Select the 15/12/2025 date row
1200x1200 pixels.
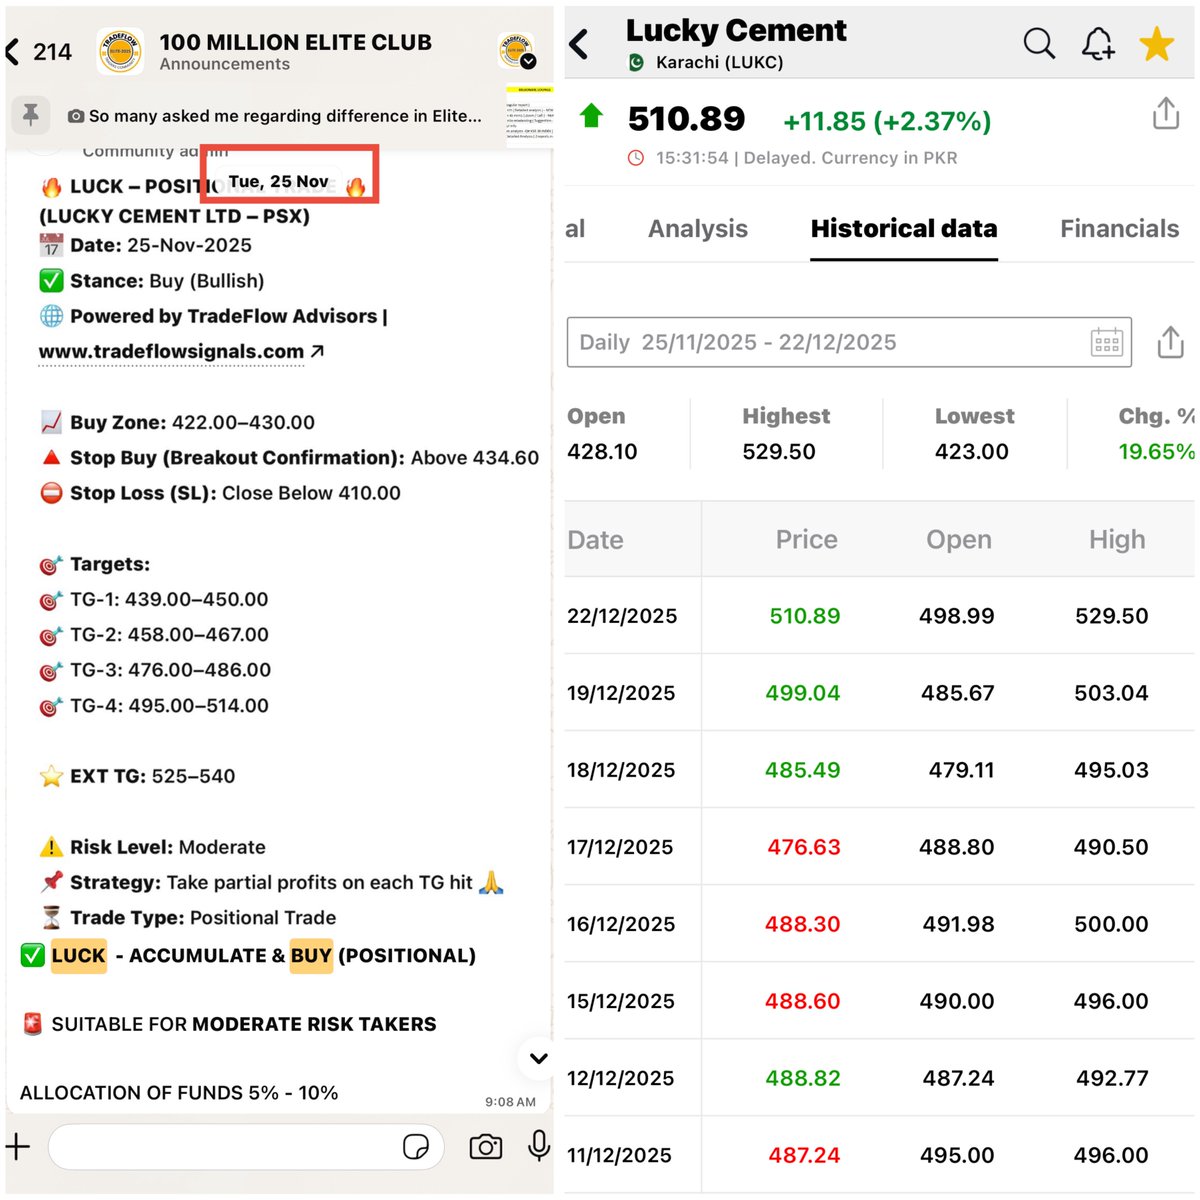(x=879, y=1001)
